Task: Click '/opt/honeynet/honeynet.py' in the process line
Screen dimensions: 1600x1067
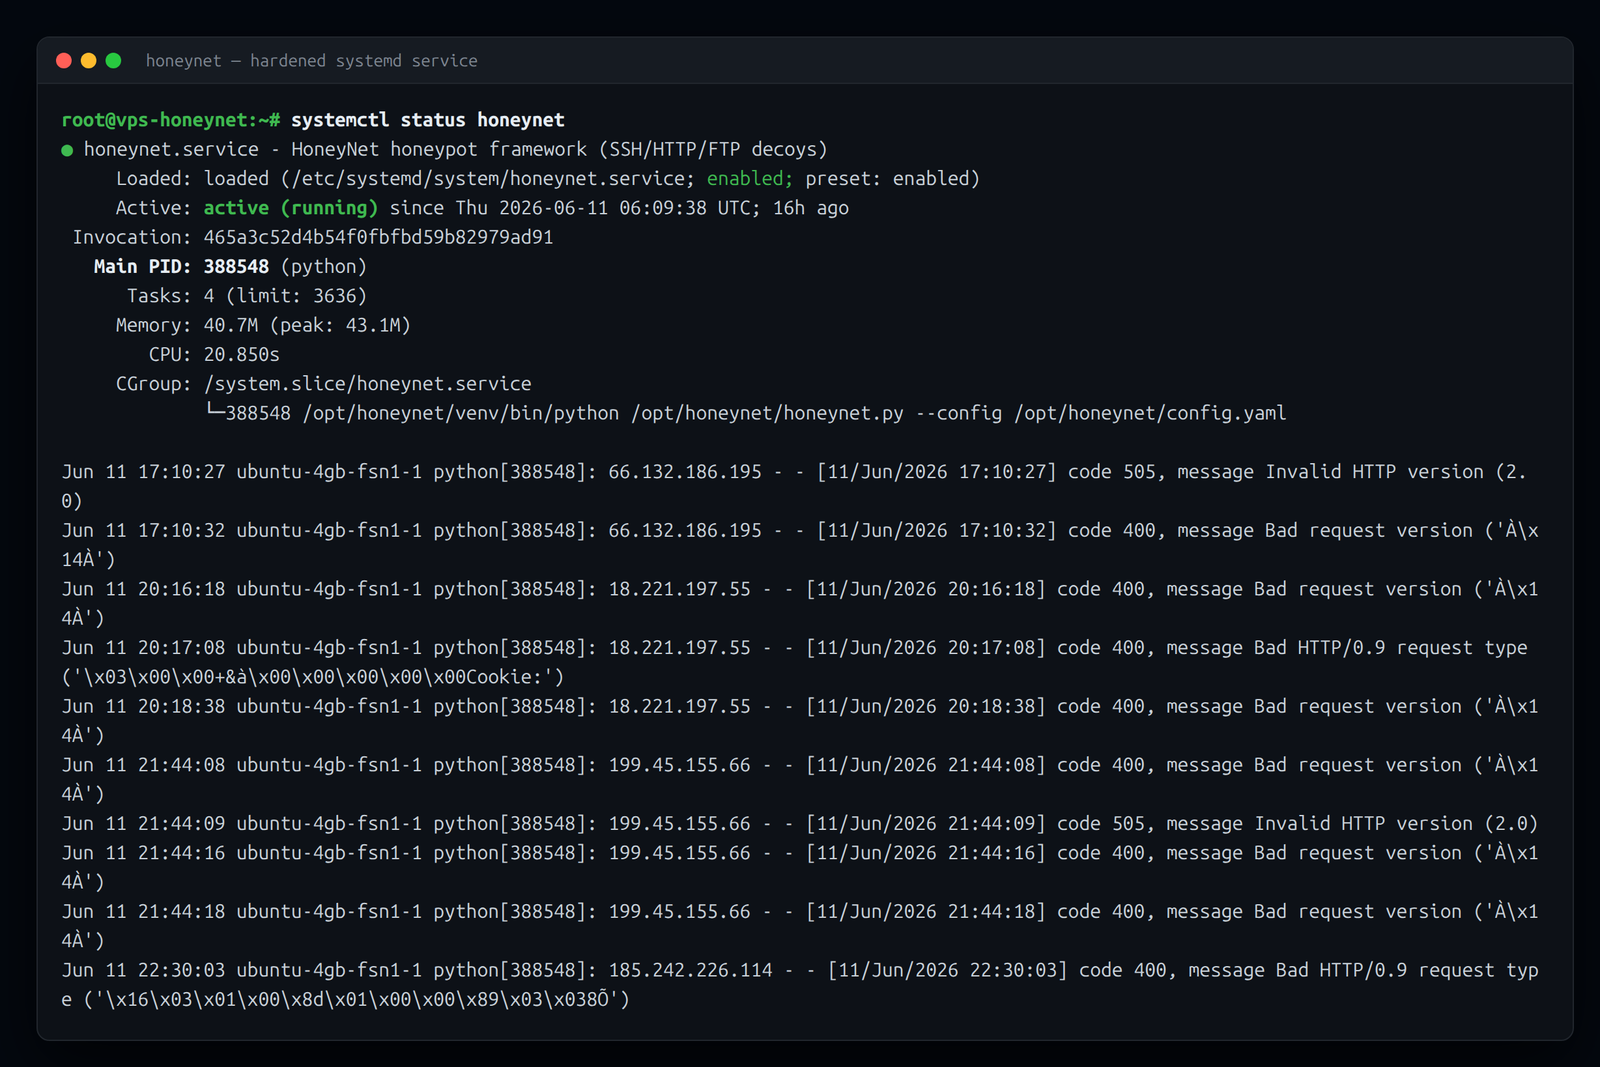Action: tap(767, 413)
